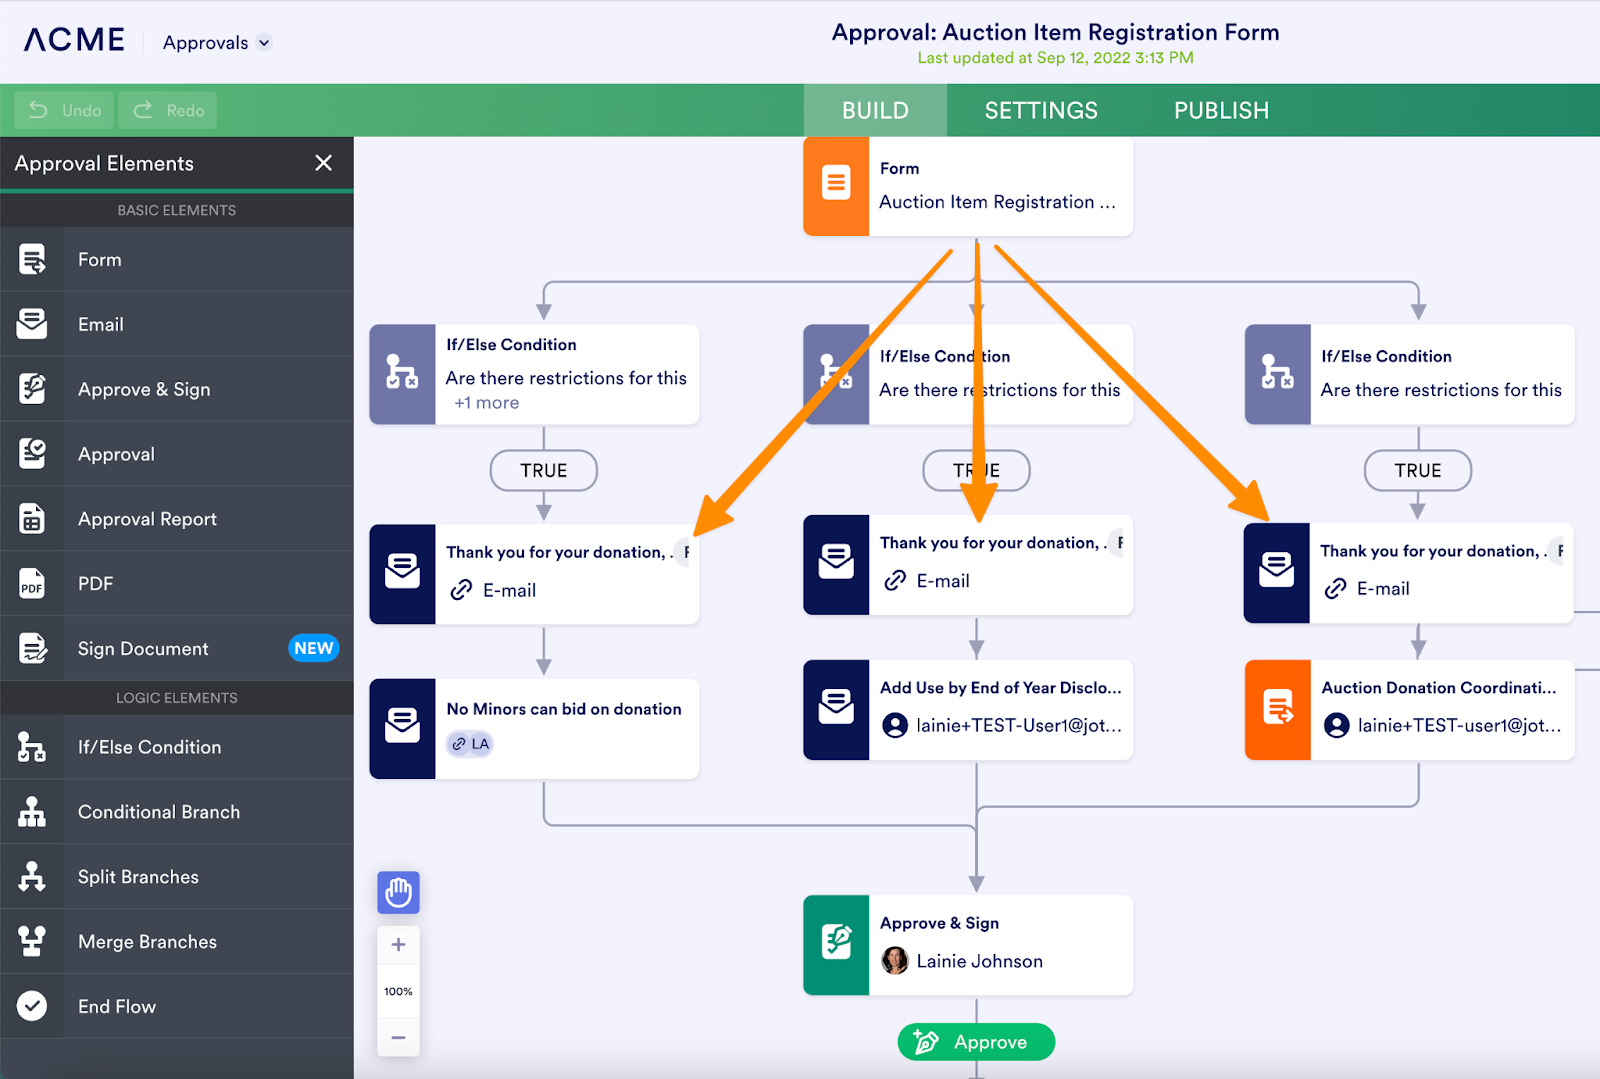Viewport: 1600px width, 1079px height.
Task: Open the Approvals dropdown
Action: click(217, 43)
